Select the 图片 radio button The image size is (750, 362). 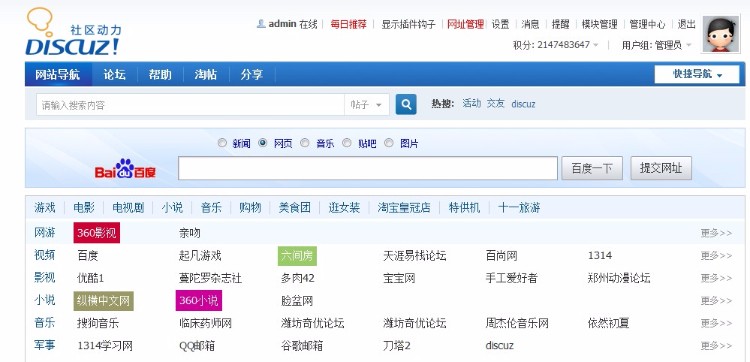[389, 143]
